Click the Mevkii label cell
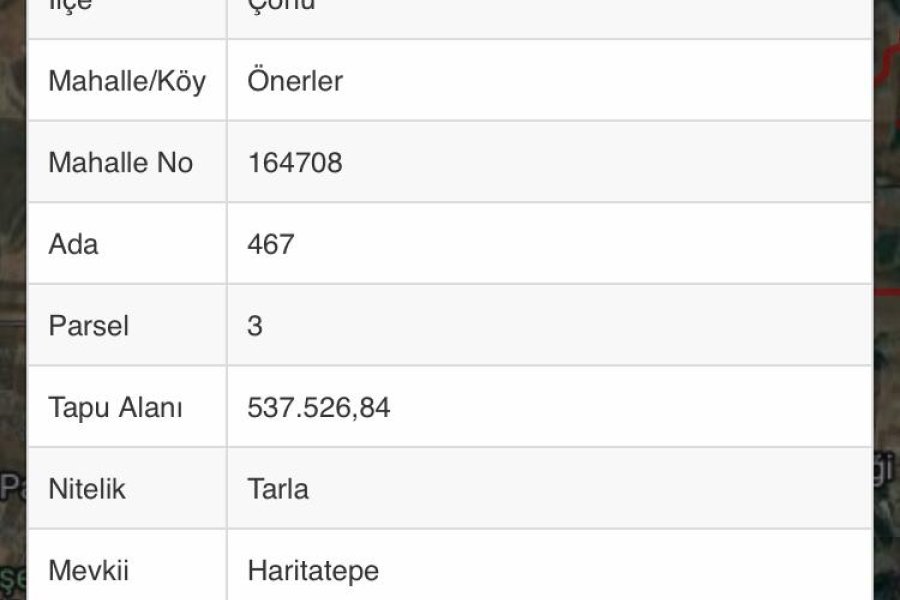The height and width of the screenshot is (600, 900). 127,566
